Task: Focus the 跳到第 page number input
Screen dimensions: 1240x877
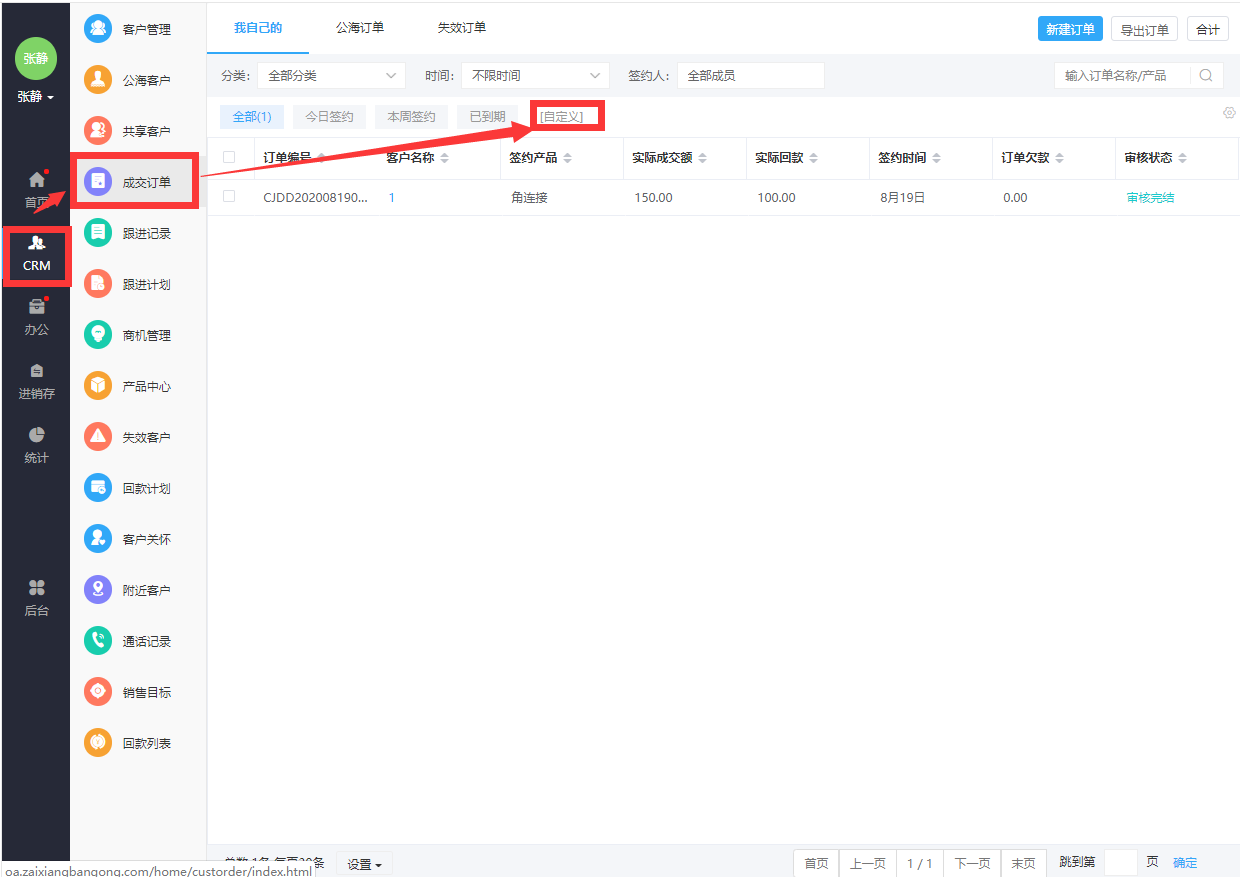Action: pyautogui.click(x=1120, y=863)
